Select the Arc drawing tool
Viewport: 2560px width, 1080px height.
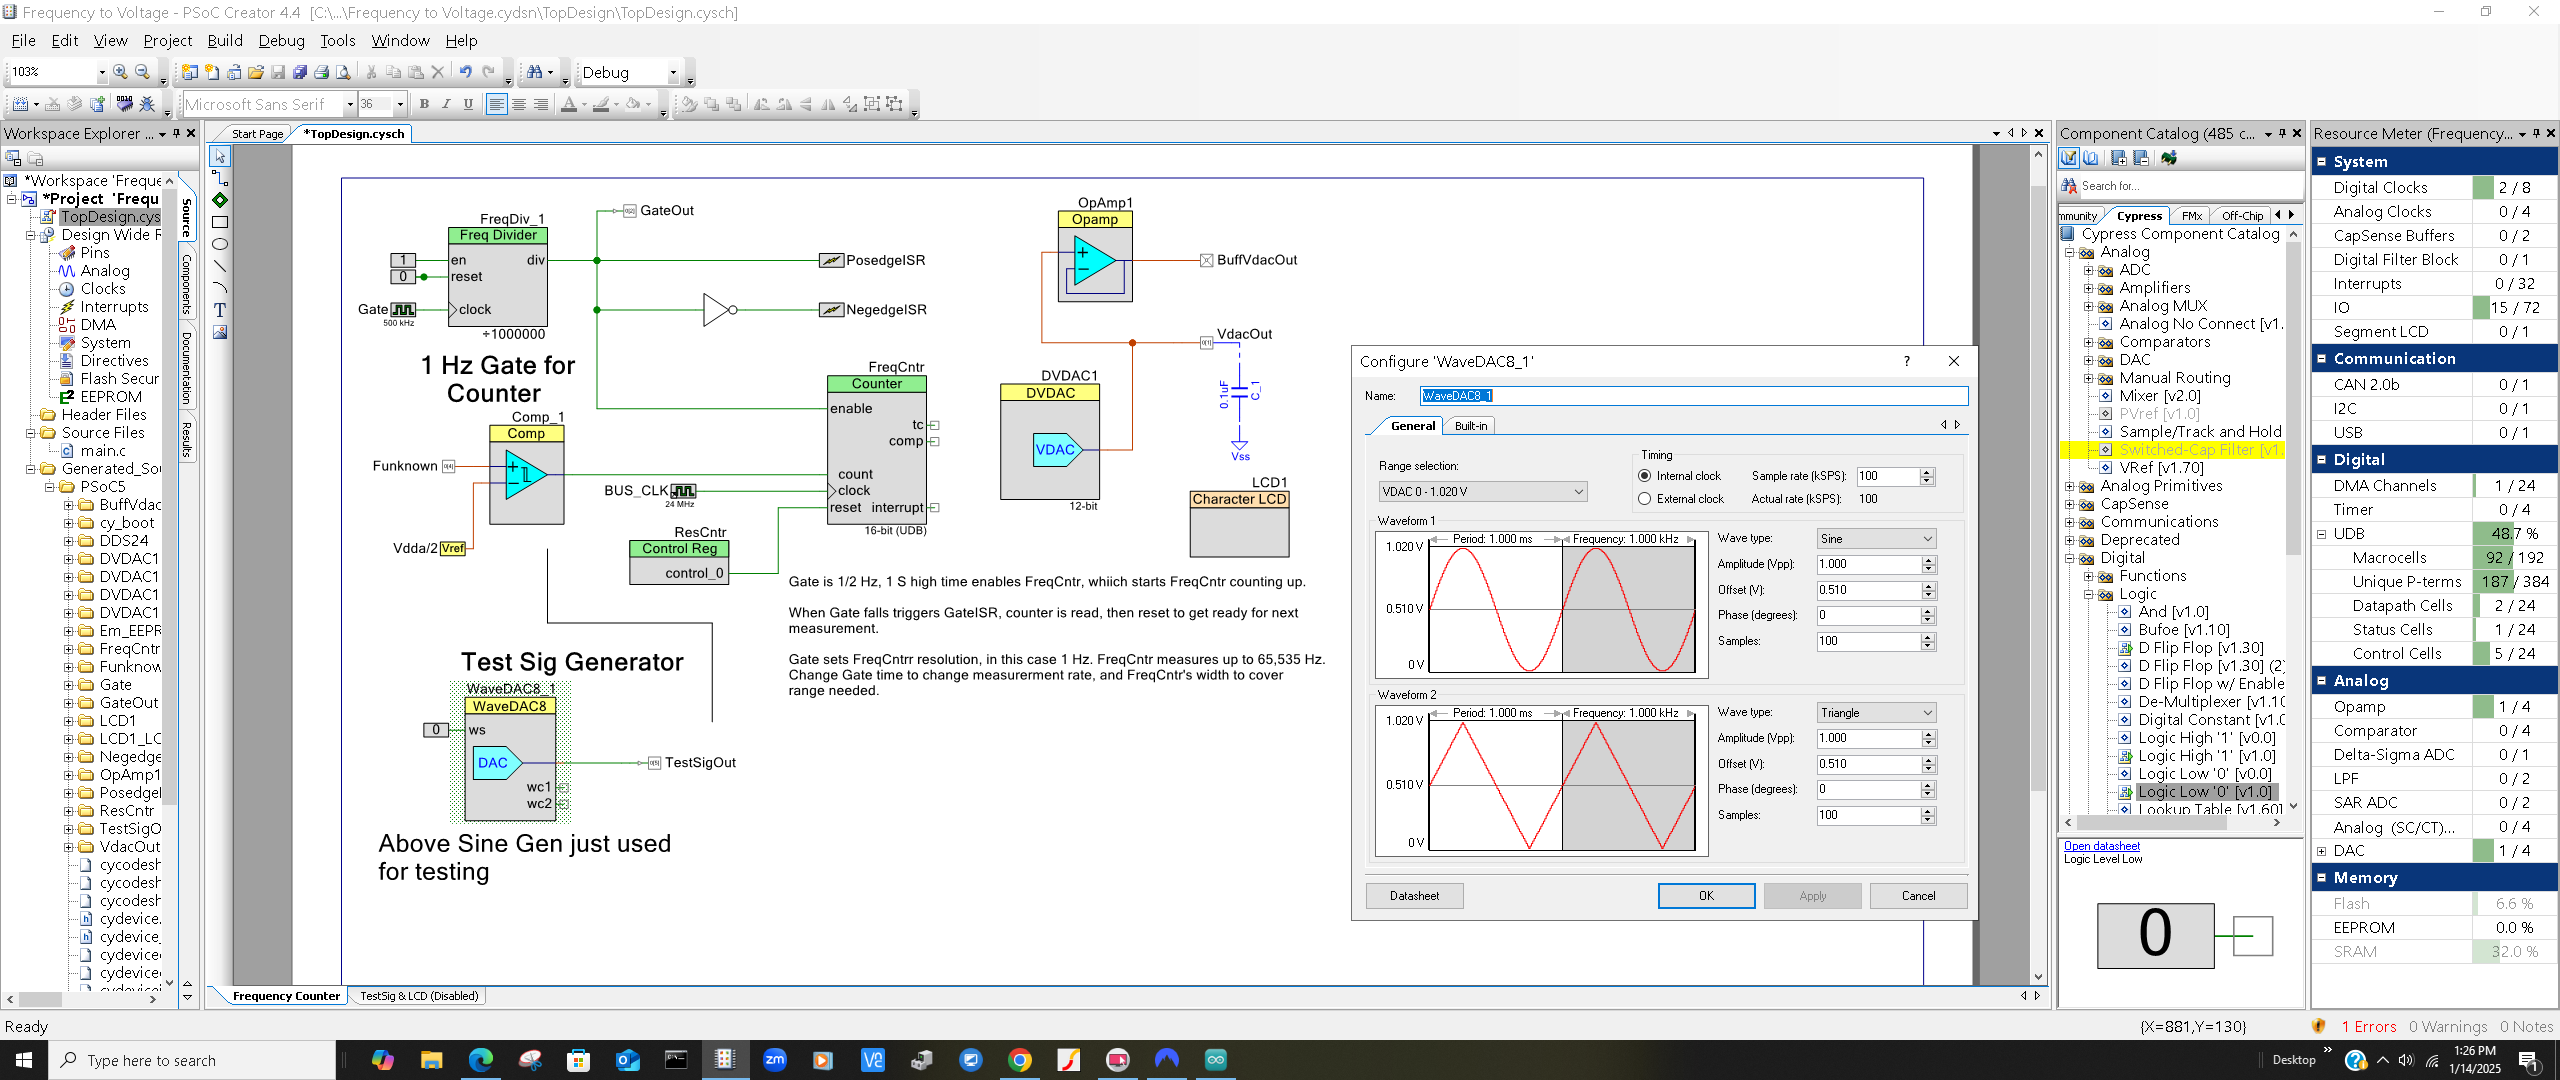click(x=220, y=288)
